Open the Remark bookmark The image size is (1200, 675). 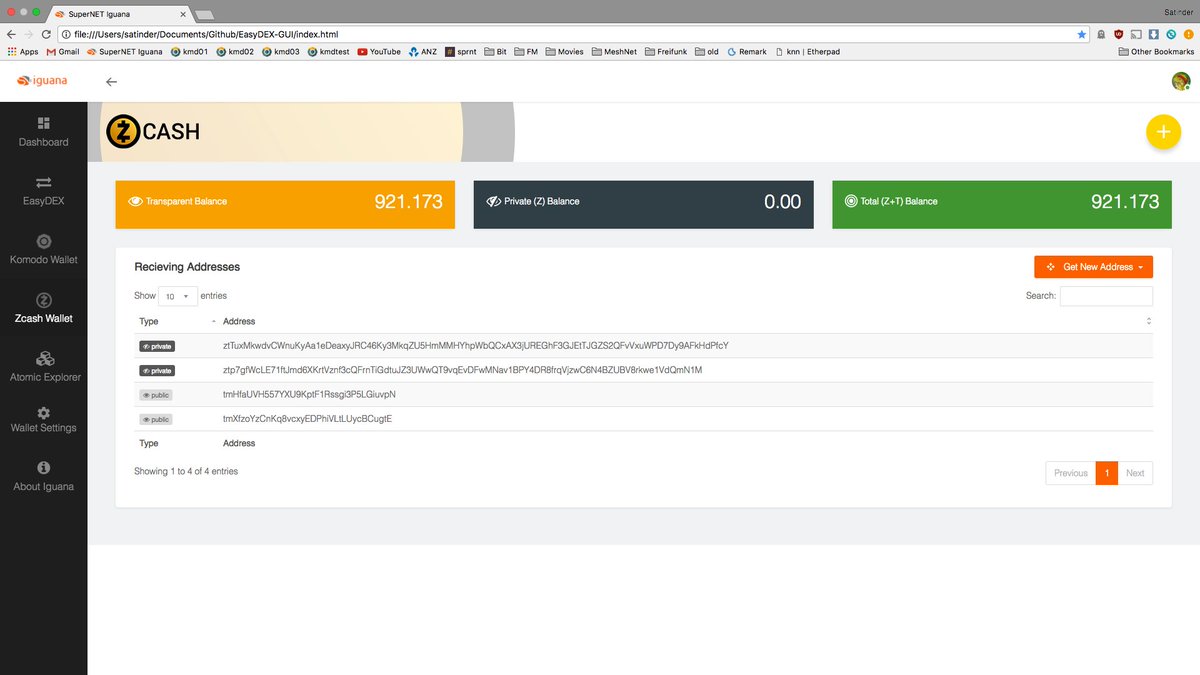tap(747, 51)
